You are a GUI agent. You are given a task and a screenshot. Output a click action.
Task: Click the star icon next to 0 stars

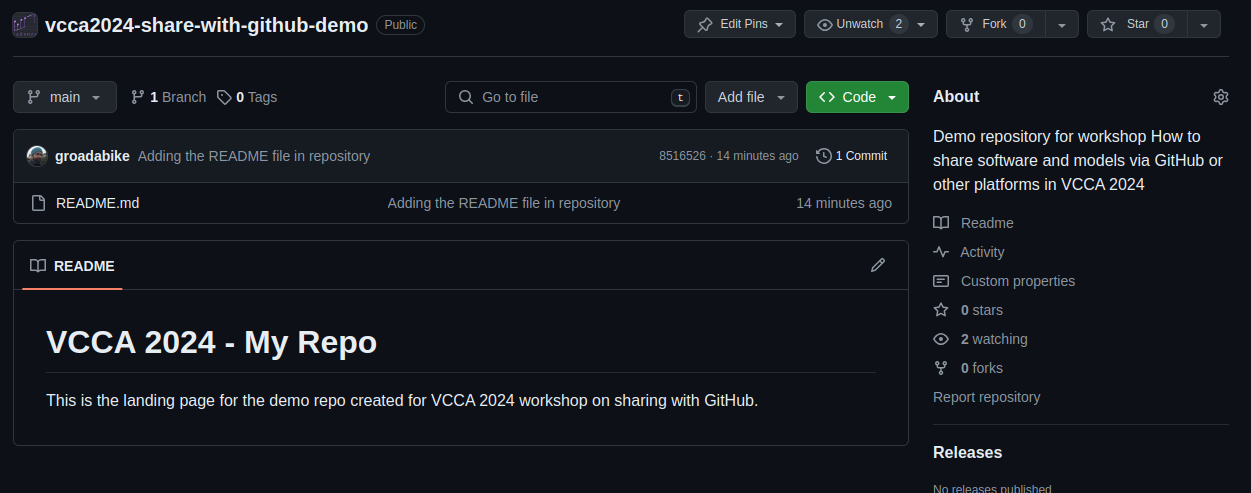point(941,310)
